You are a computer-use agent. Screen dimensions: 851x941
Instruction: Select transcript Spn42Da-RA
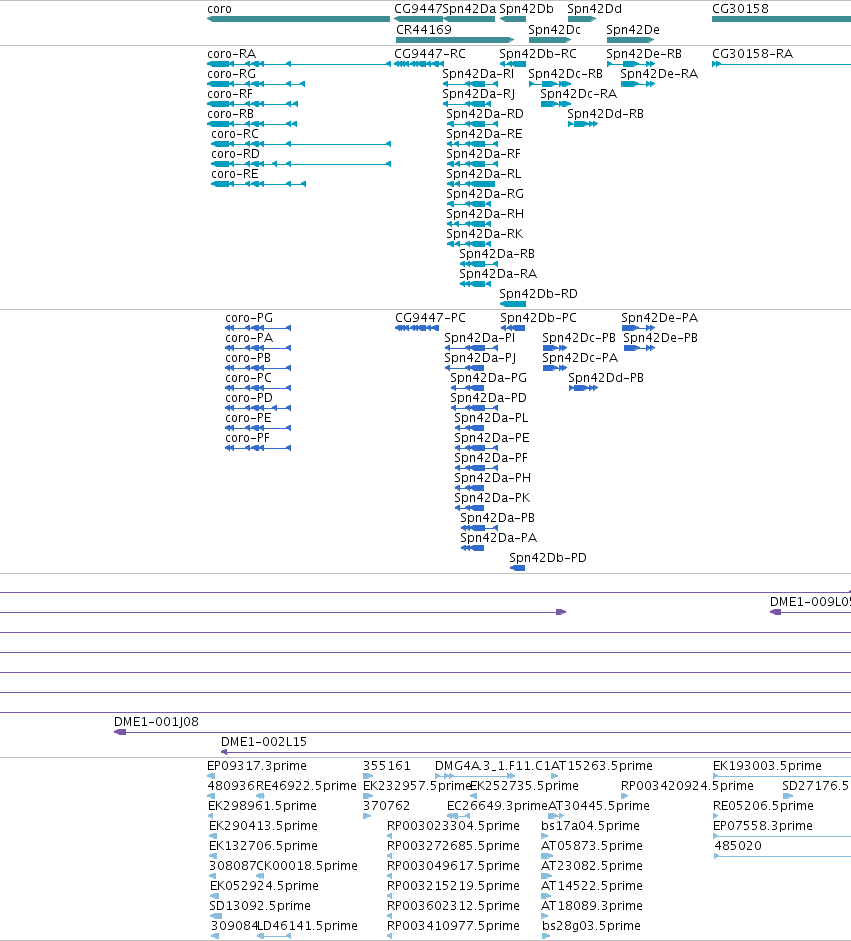click(x=498, y=274)
